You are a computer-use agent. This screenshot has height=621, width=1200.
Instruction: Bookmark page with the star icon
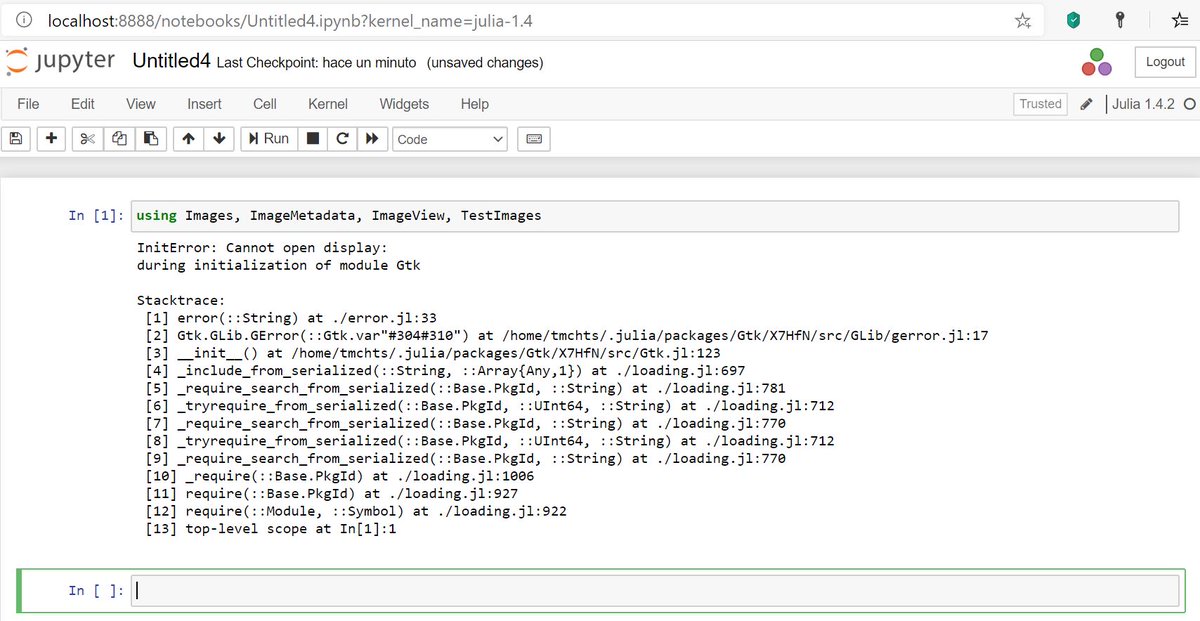pos(1023,20)
